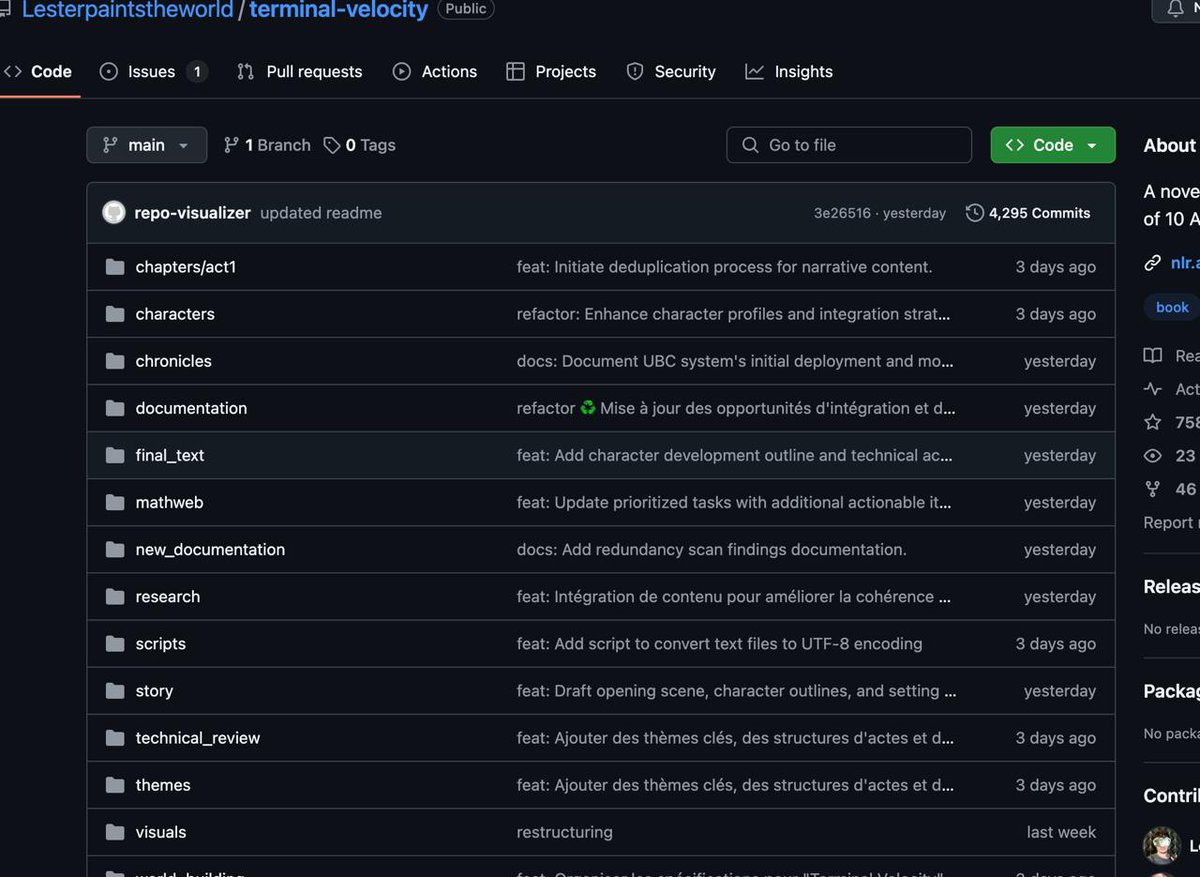Image resolution: width=1200 pixels, height=877 pixels.
Task: Click the commit history clock icon
Action: click(973, 212)
